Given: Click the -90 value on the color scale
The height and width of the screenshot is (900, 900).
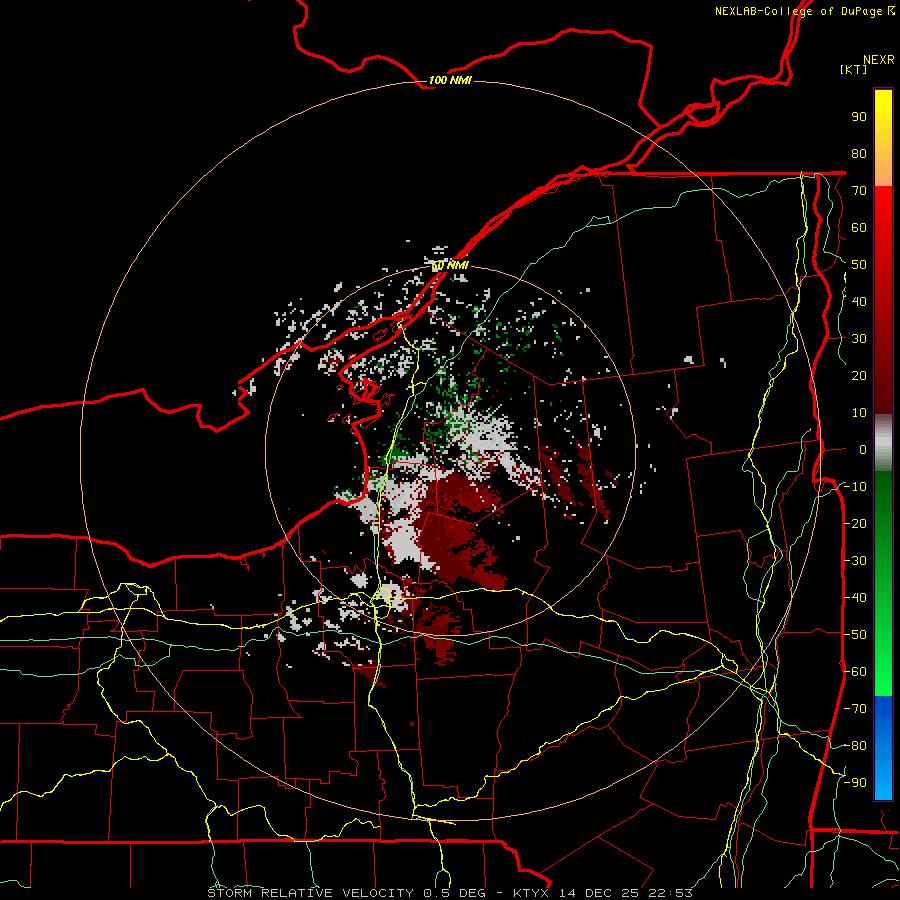Looking at the screenshot, I should (855, 783).
